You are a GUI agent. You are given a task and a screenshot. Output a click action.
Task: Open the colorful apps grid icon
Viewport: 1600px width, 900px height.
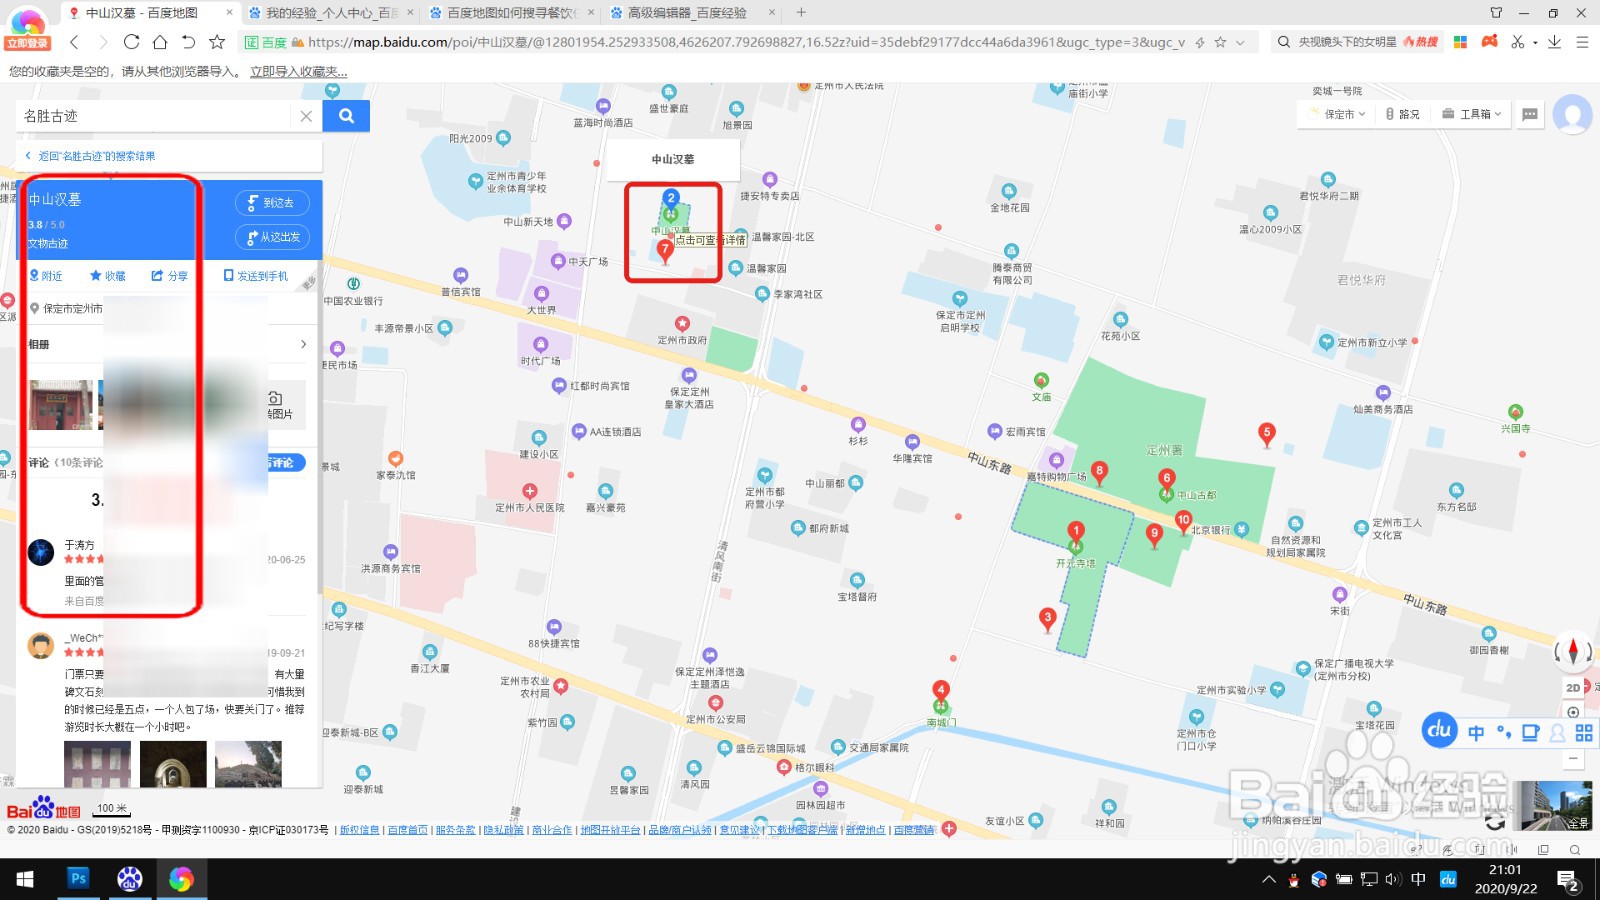coord(1460,42)
